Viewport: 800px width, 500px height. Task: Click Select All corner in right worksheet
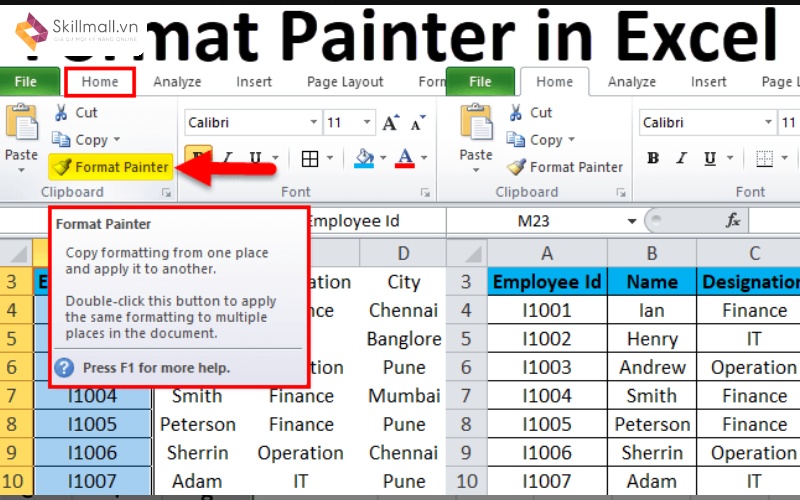[x=466, y=253]
